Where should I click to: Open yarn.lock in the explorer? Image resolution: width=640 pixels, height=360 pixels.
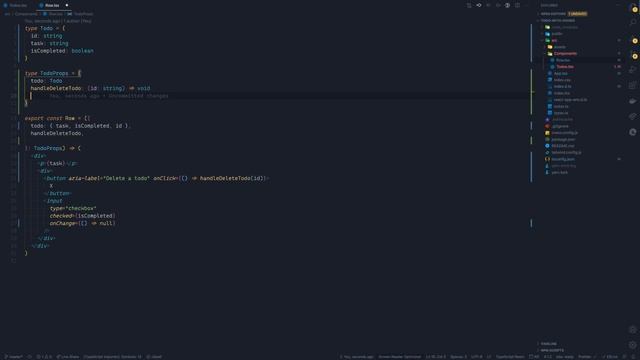559,172
